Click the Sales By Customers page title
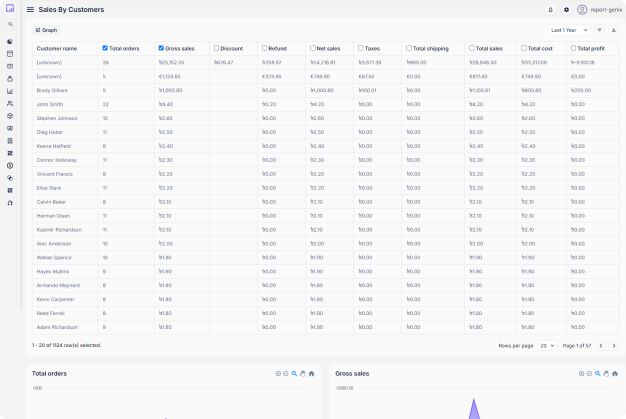Viewport: 626px width, 419px height. [x=71, y=10]
